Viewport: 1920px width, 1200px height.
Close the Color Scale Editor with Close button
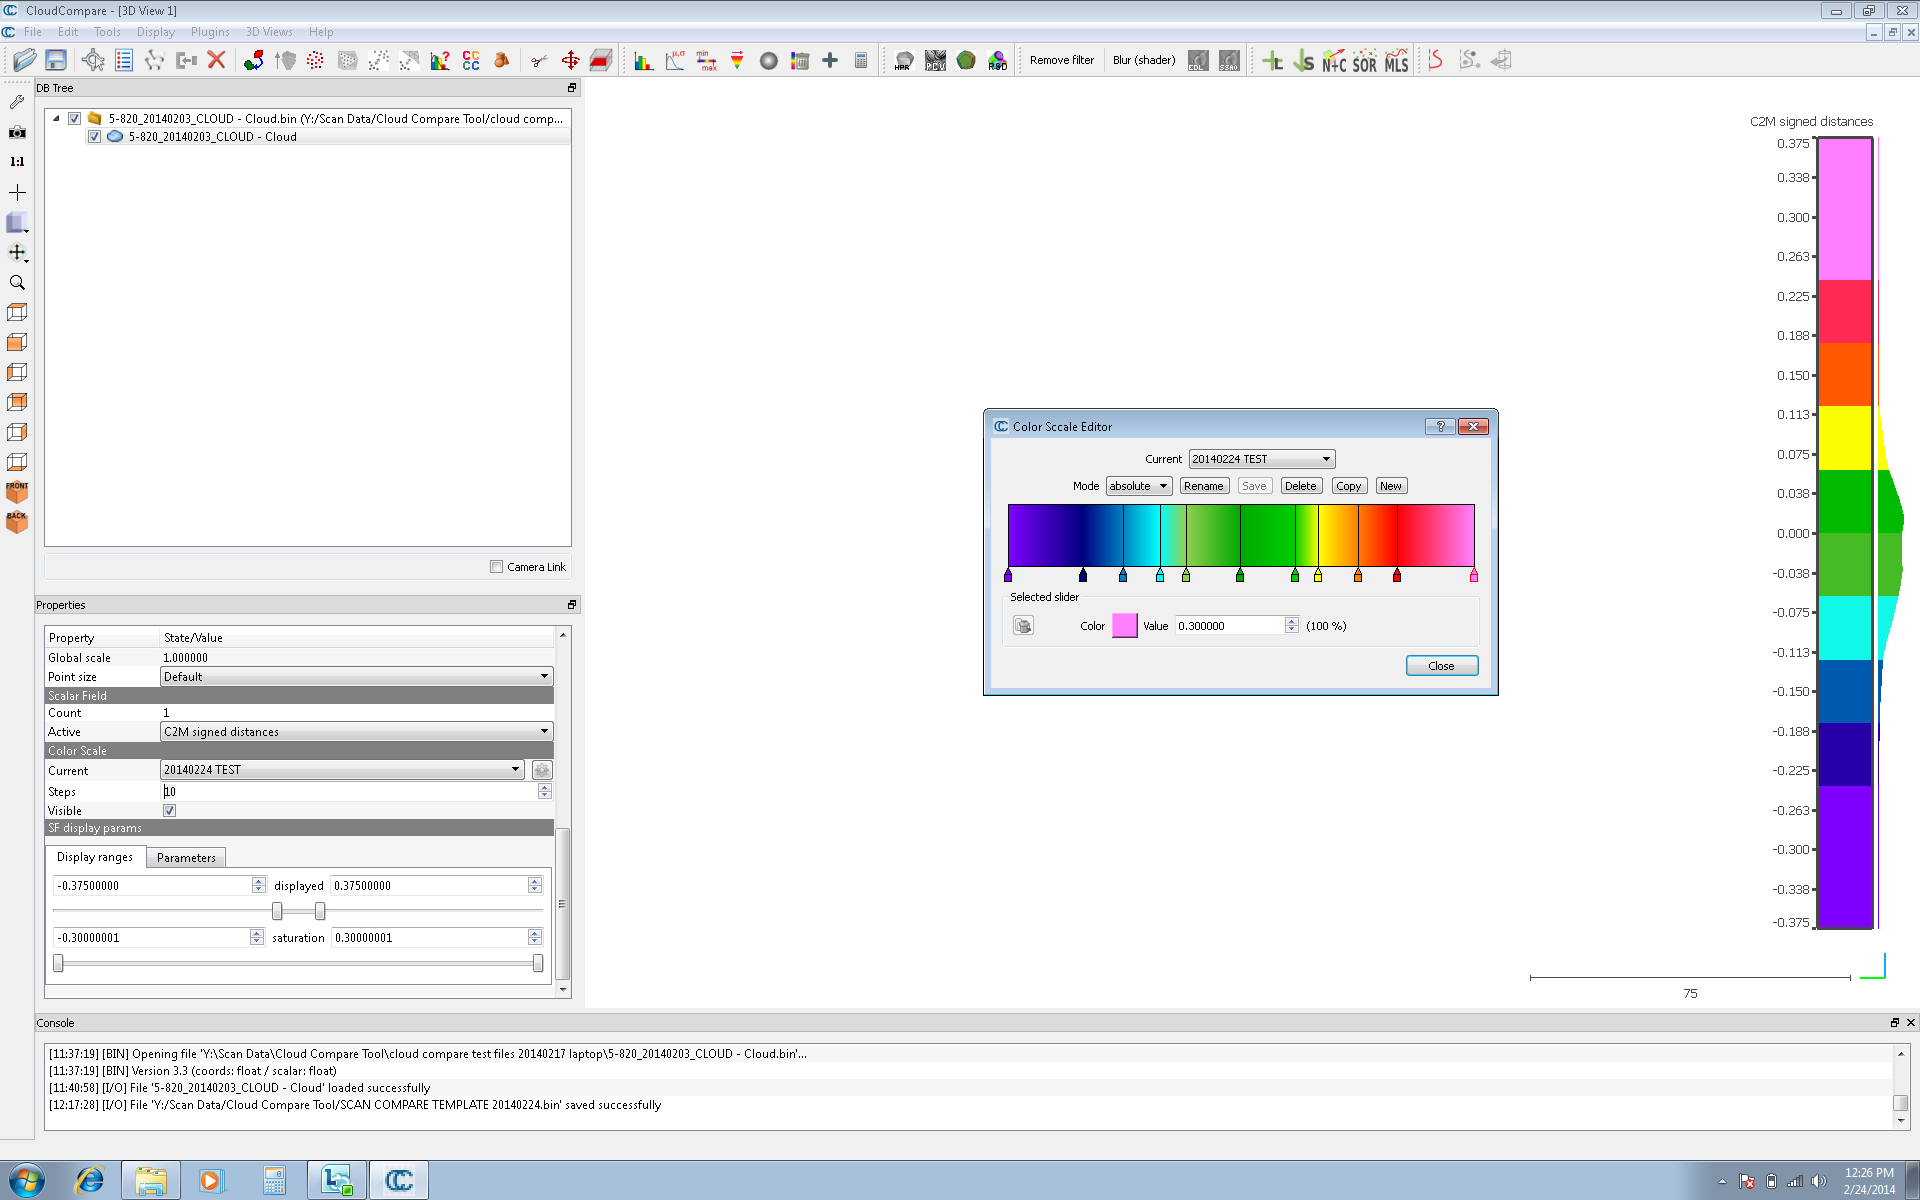1441,665
